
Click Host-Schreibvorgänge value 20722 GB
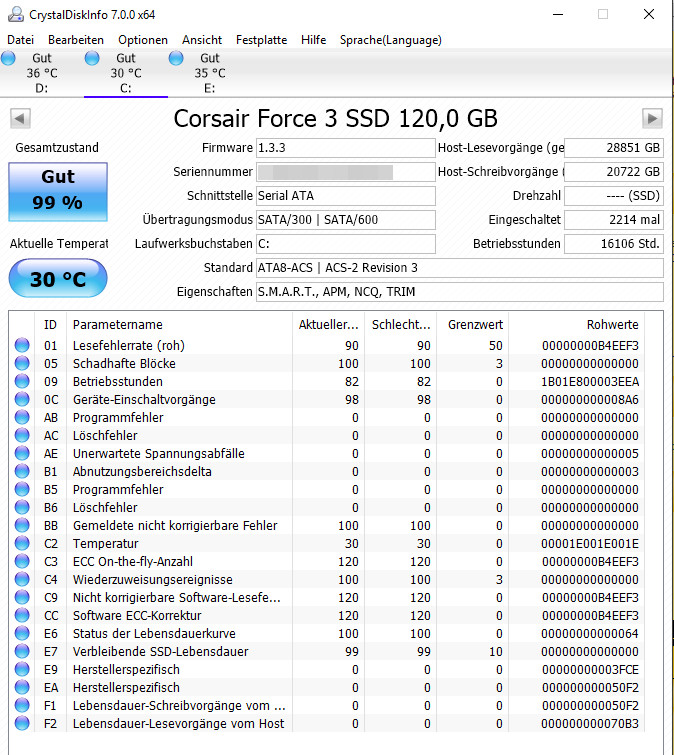click(x=614, y=172)
